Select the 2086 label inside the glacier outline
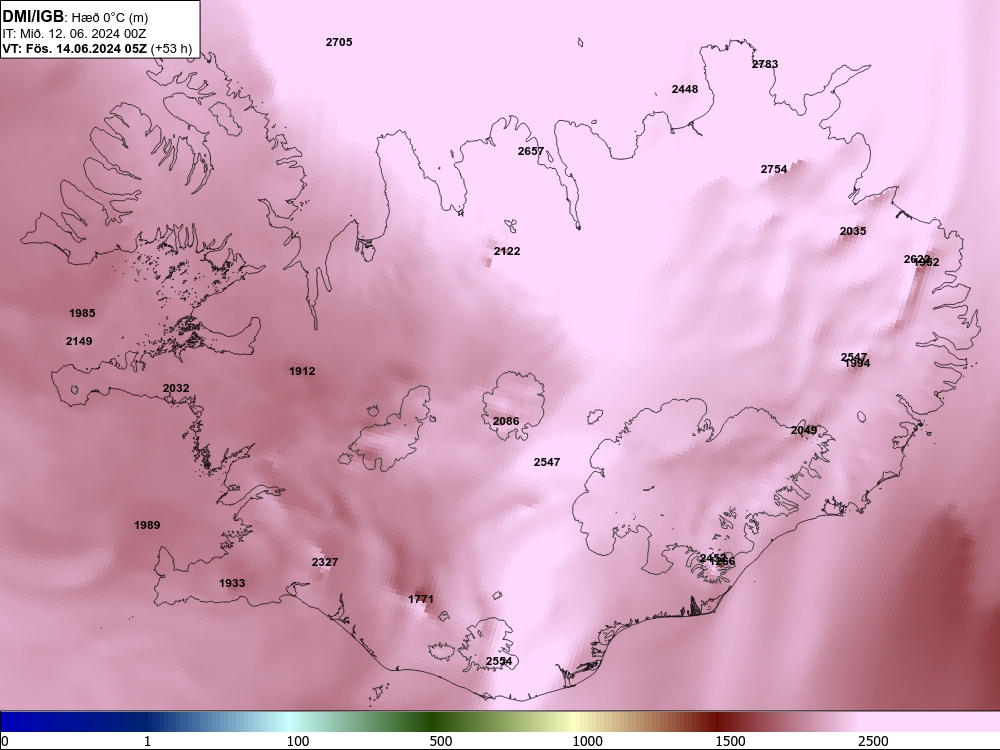This screenshot has width=1000, height=750. (506, 421)
